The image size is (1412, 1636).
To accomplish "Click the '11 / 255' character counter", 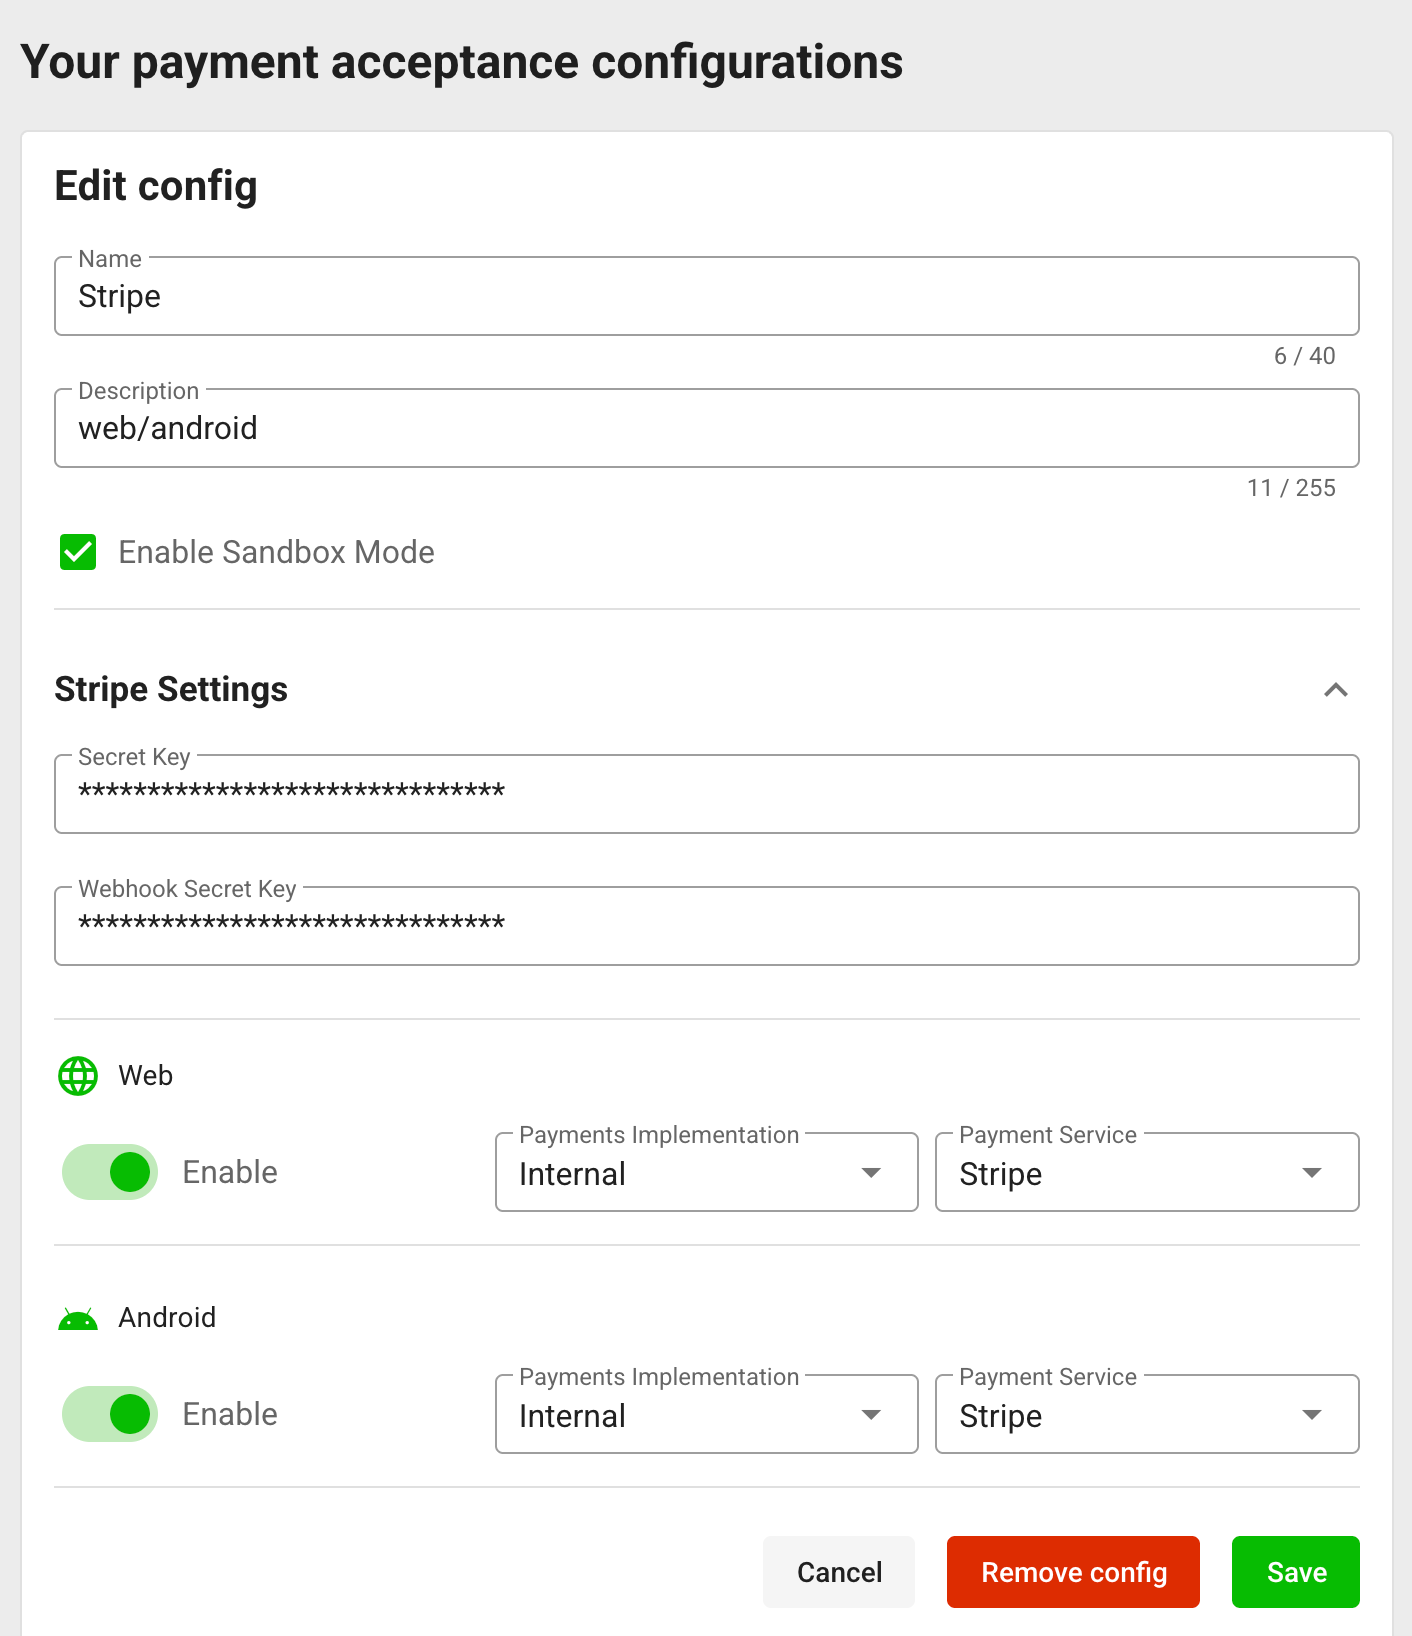I will [1291, 488].
